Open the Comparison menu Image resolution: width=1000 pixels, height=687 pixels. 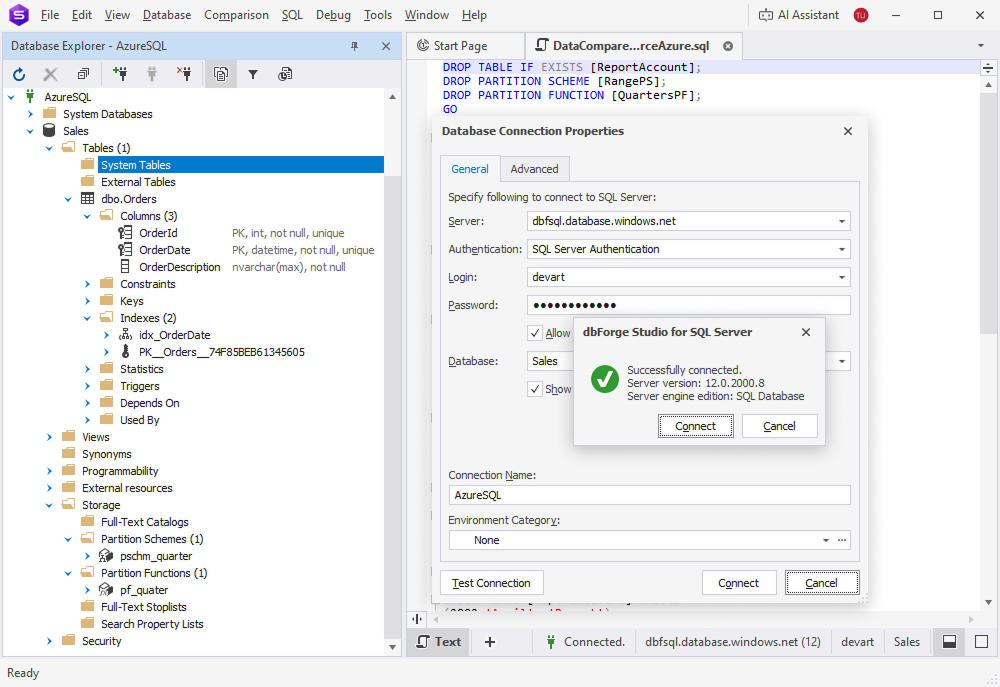pyautogui.click(x=236, y=15)
